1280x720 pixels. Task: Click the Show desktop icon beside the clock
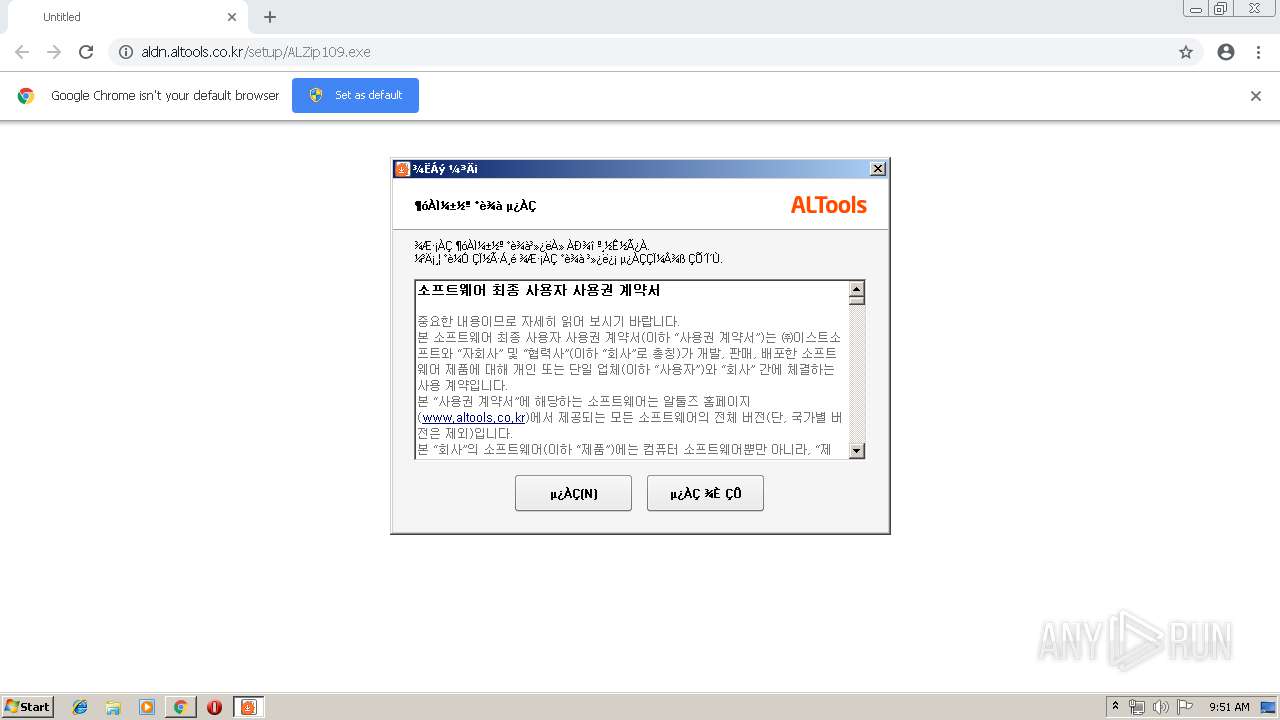(1268, 707)
